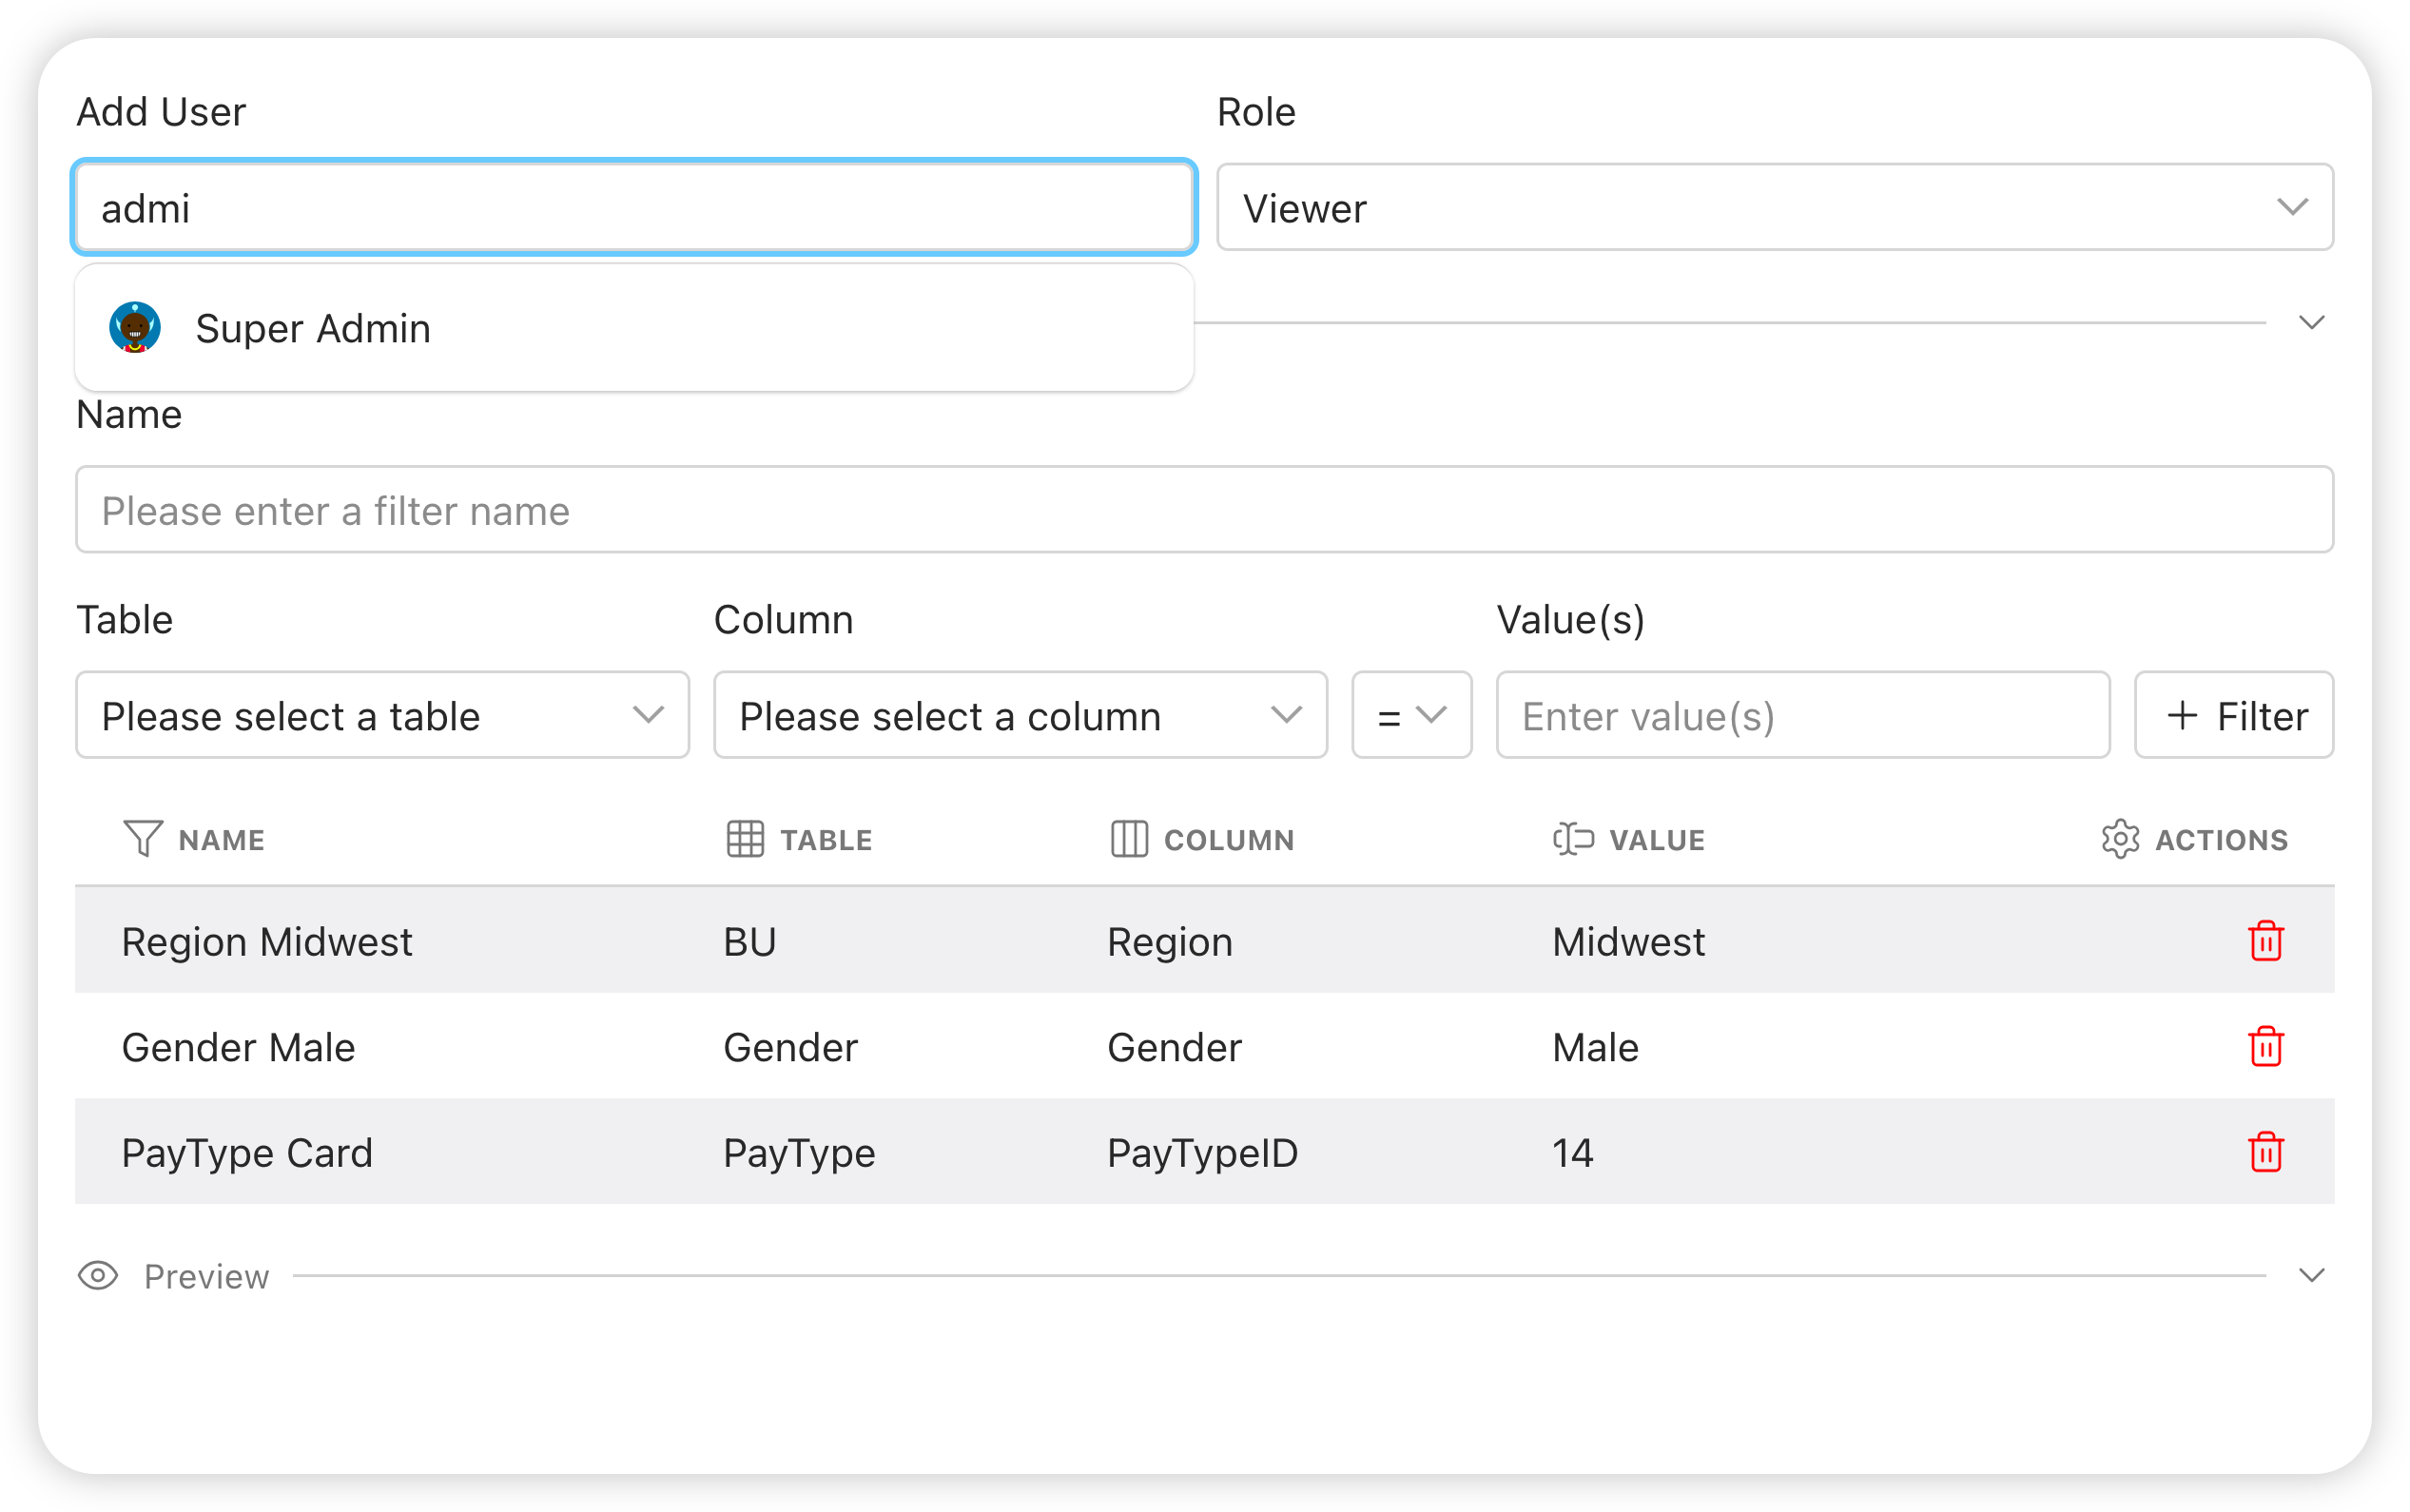
Task: Delete the Gender Male filter
Action: 2265,1047
